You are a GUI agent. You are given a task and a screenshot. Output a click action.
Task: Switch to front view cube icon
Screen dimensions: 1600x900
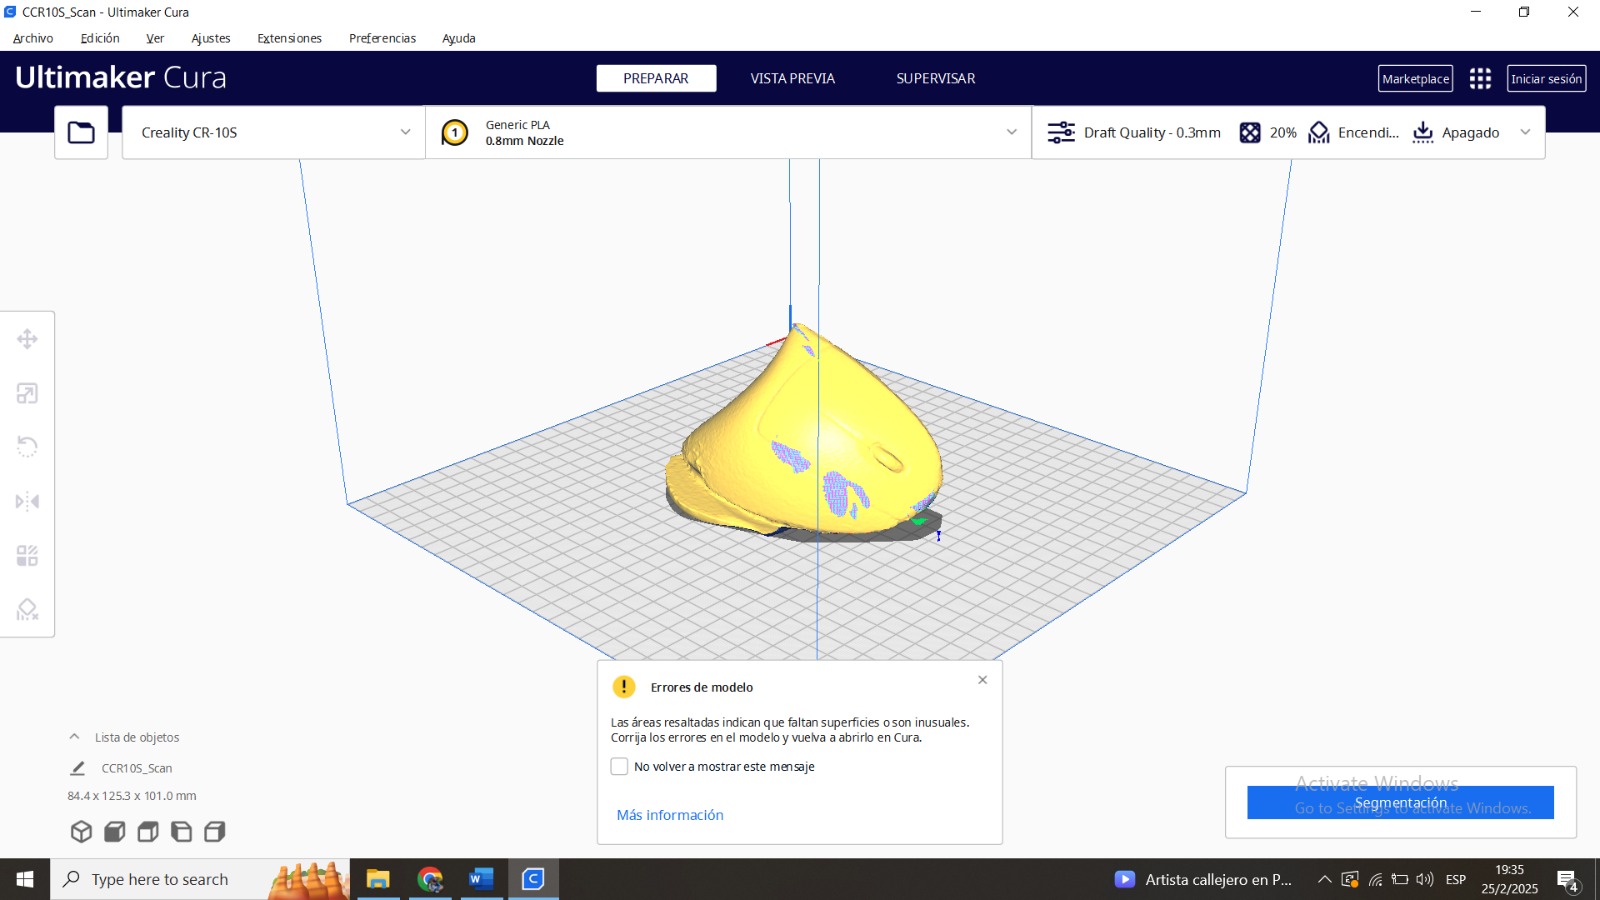click(x=115, y=831)
